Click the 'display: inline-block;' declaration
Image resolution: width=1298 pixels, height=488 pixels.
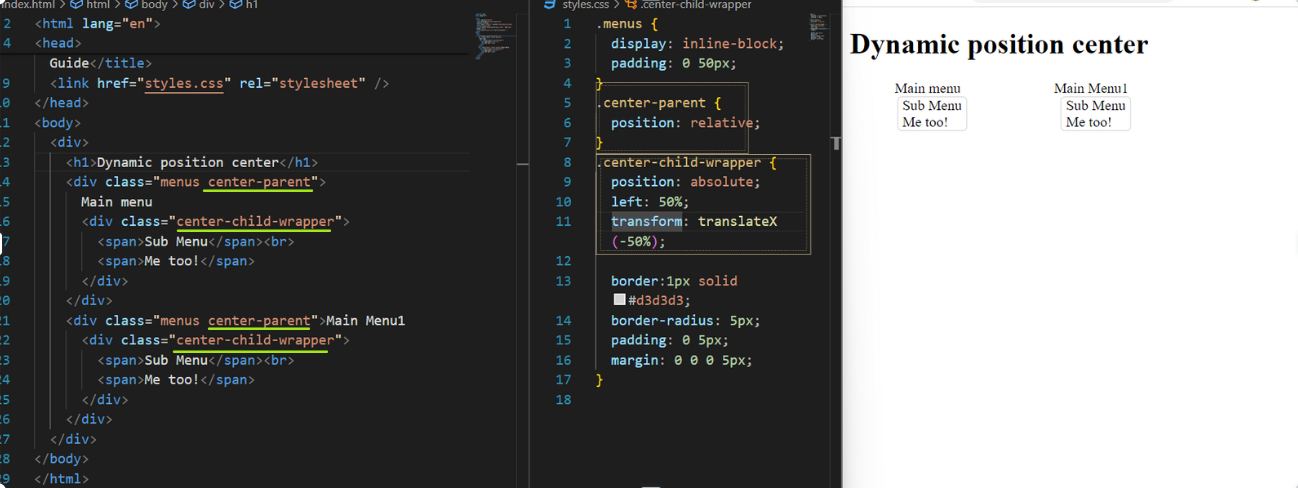click(698, 43)
